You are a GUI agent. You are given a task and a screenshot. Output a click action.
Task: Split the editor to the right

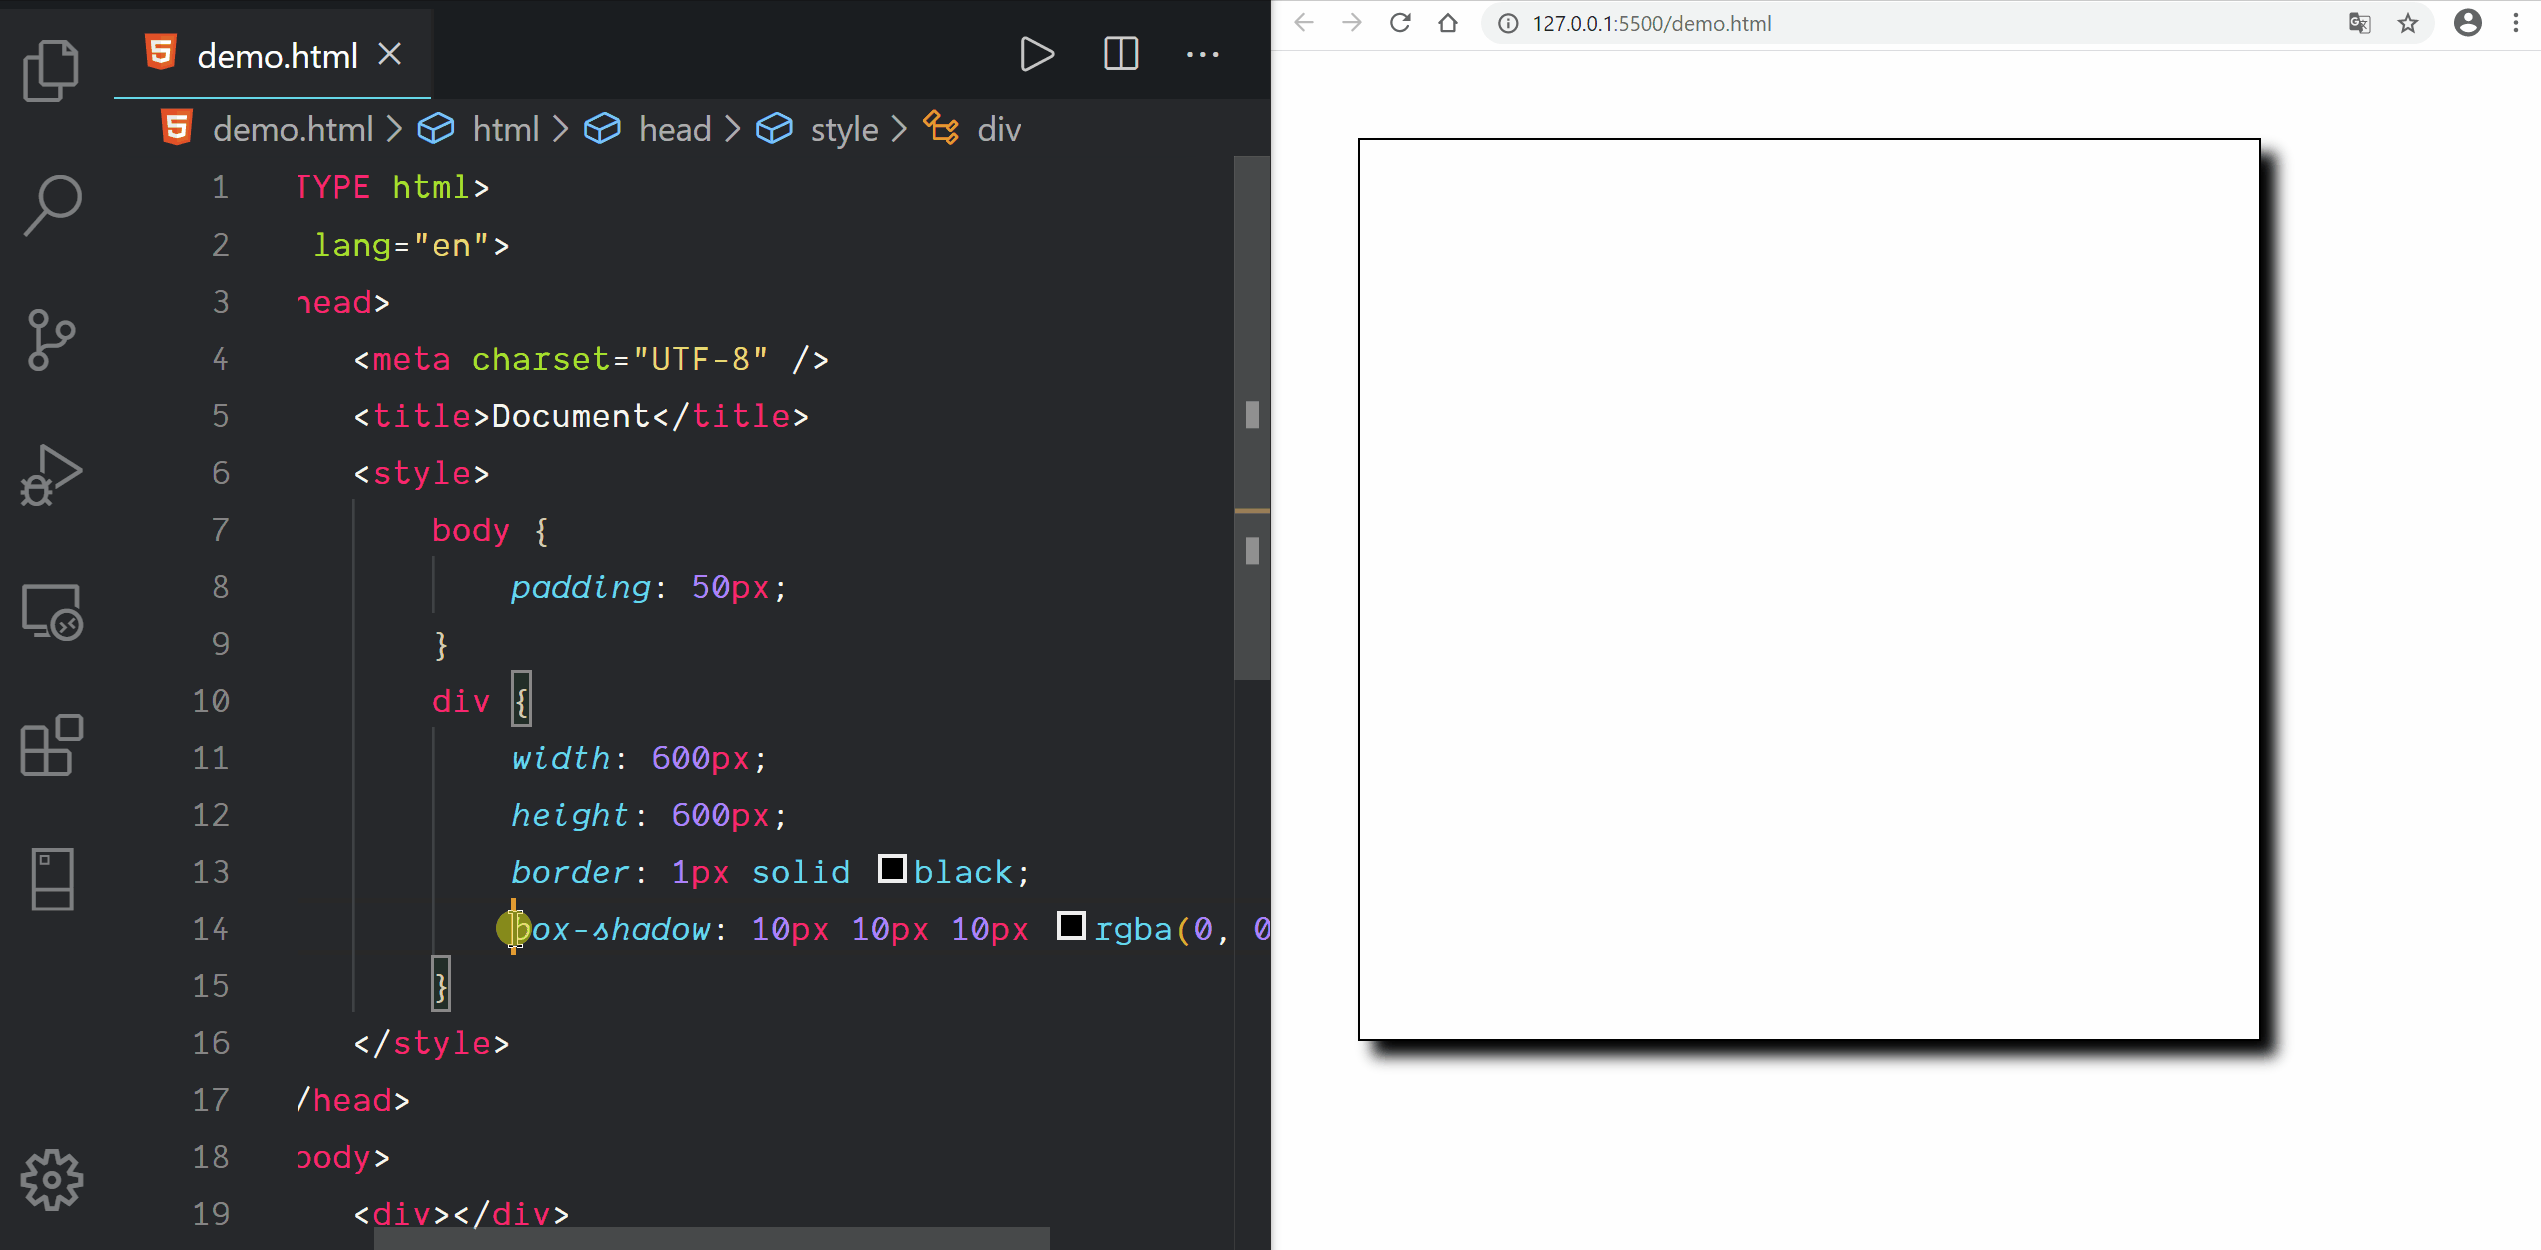coord(1120,54)
